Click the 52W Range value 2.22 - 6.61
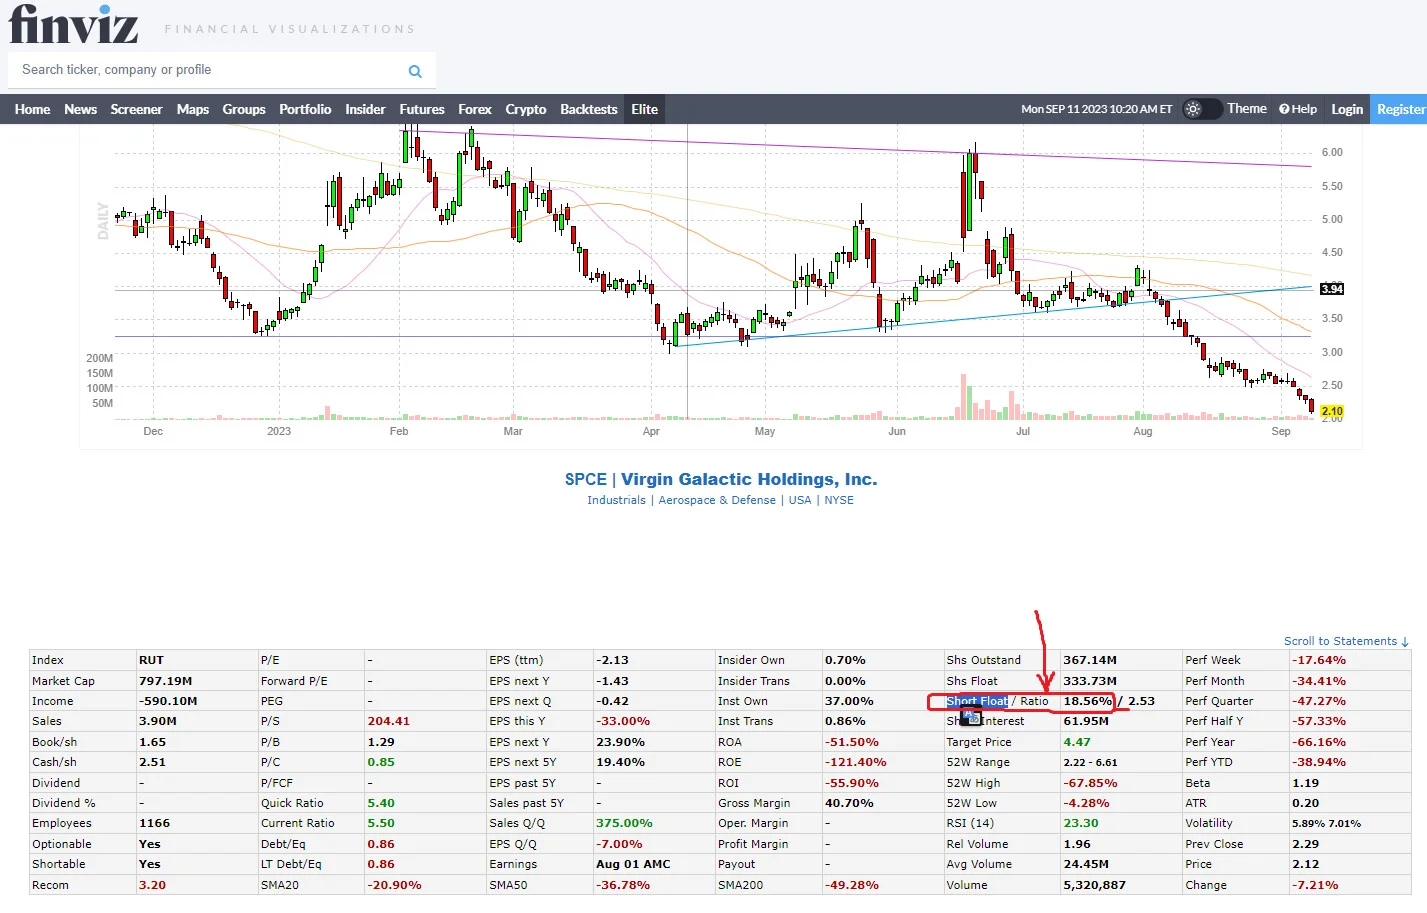This screenshot has height=913, width=1427. [x=1090, y=762]
